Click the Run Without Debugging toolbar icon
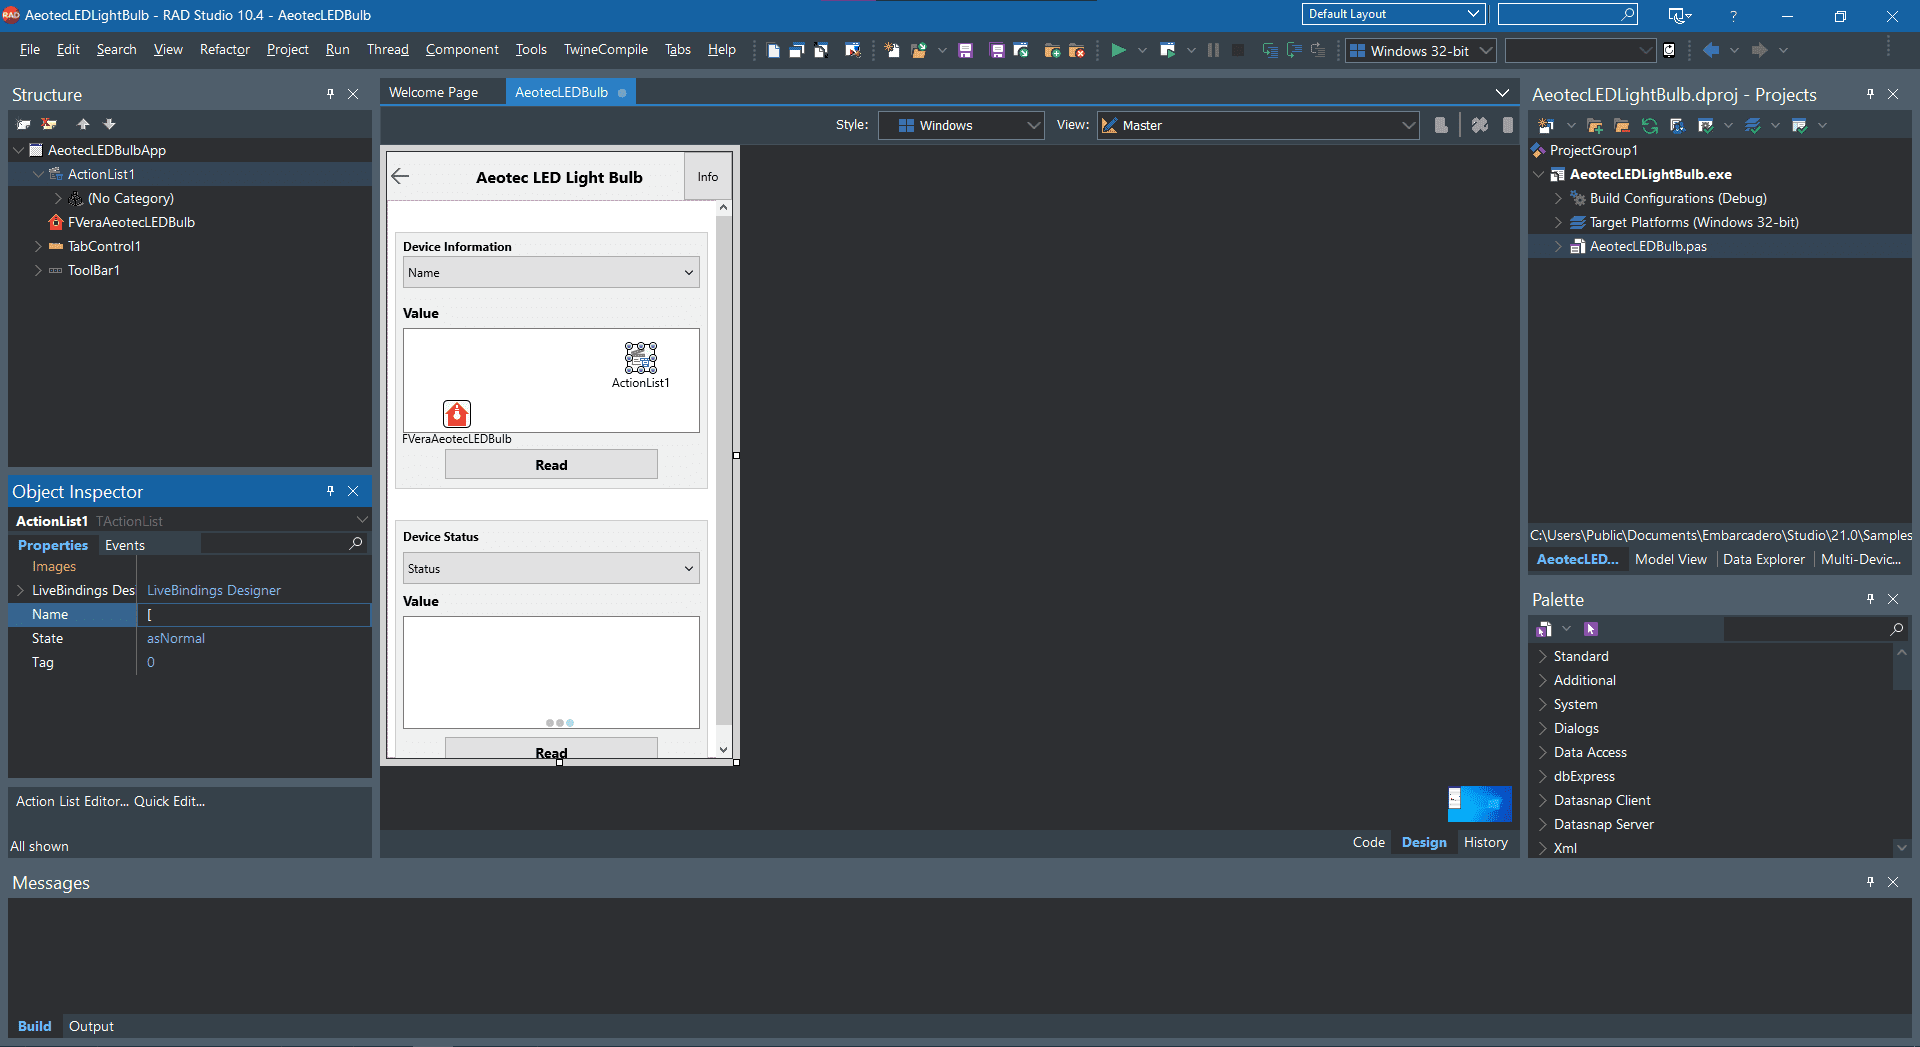 (1167, 50)
